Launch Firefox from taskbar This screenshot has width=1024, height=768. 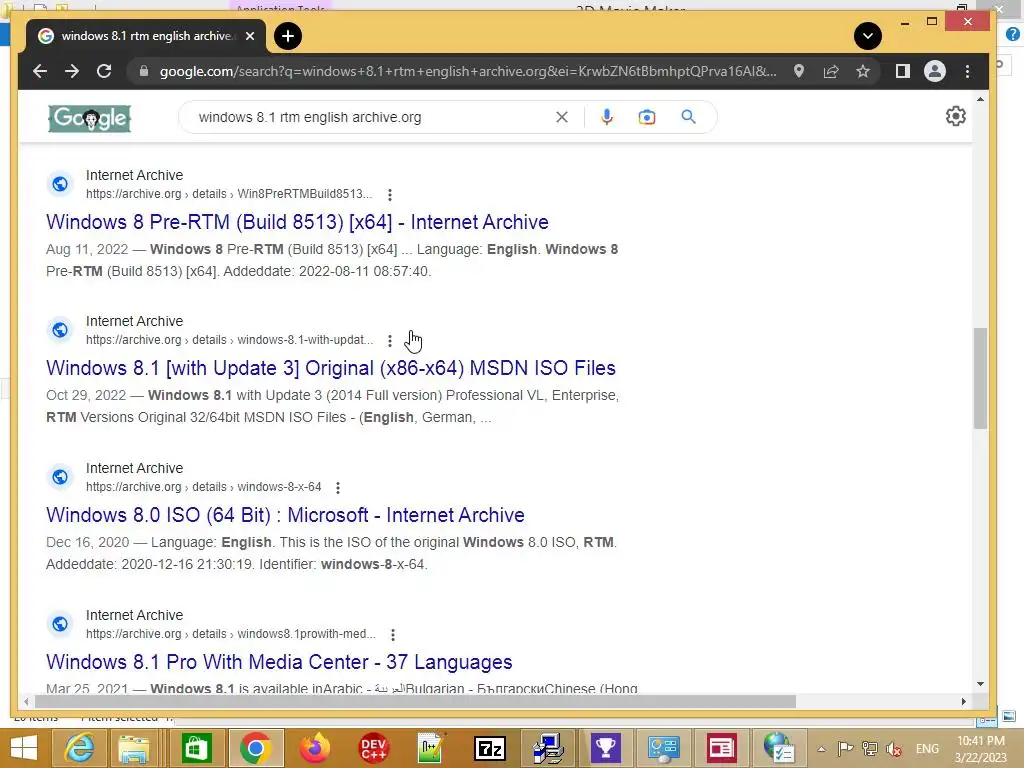pyautogui.click(x=315, y=748)
